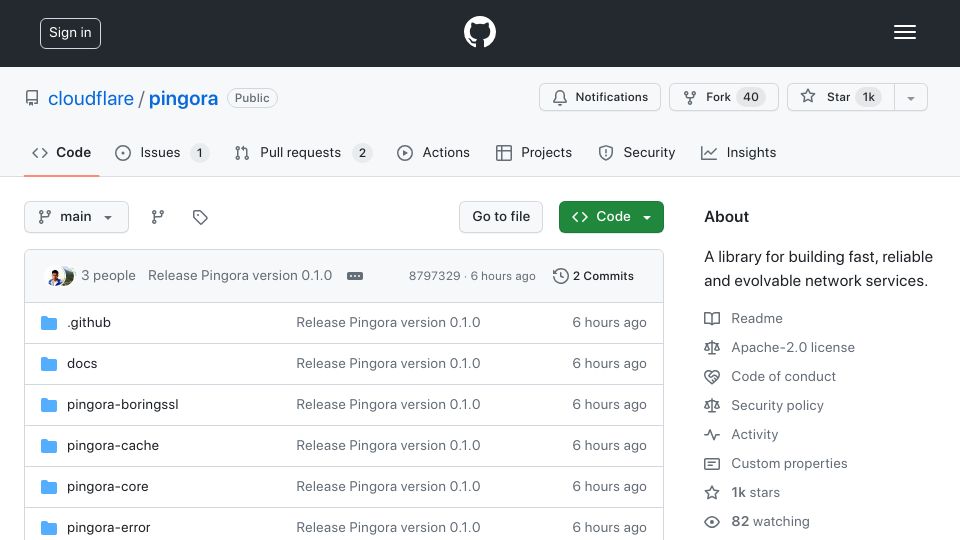Click the Custom properties note icon
This screenshot has width=960, height=540.
point(712,463)
